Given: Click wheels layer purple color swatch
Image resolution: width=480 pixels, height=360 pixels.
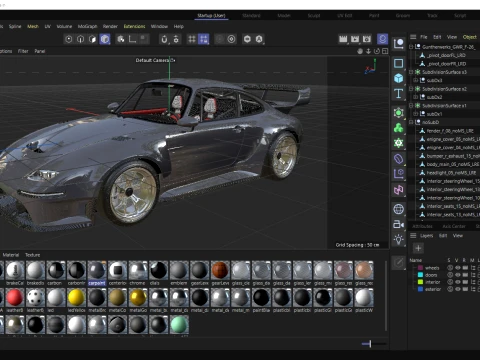Looking at the screenshot, I should 420,268.
